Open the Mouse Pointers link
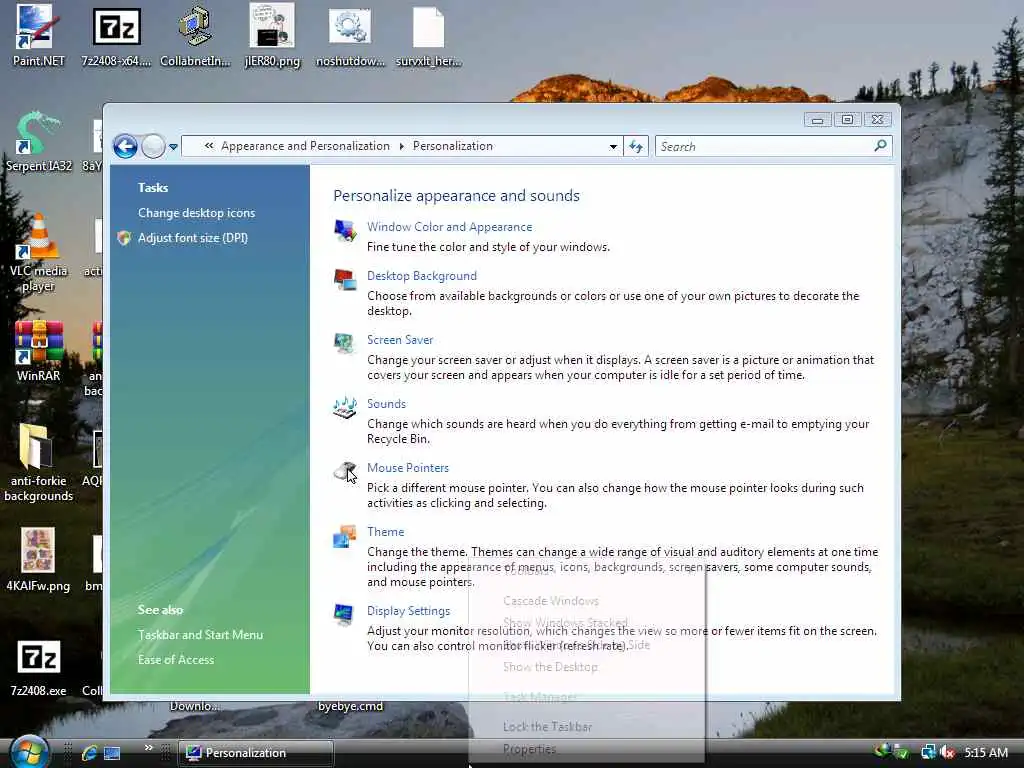Screen dimensions: 1024x768 408,468
